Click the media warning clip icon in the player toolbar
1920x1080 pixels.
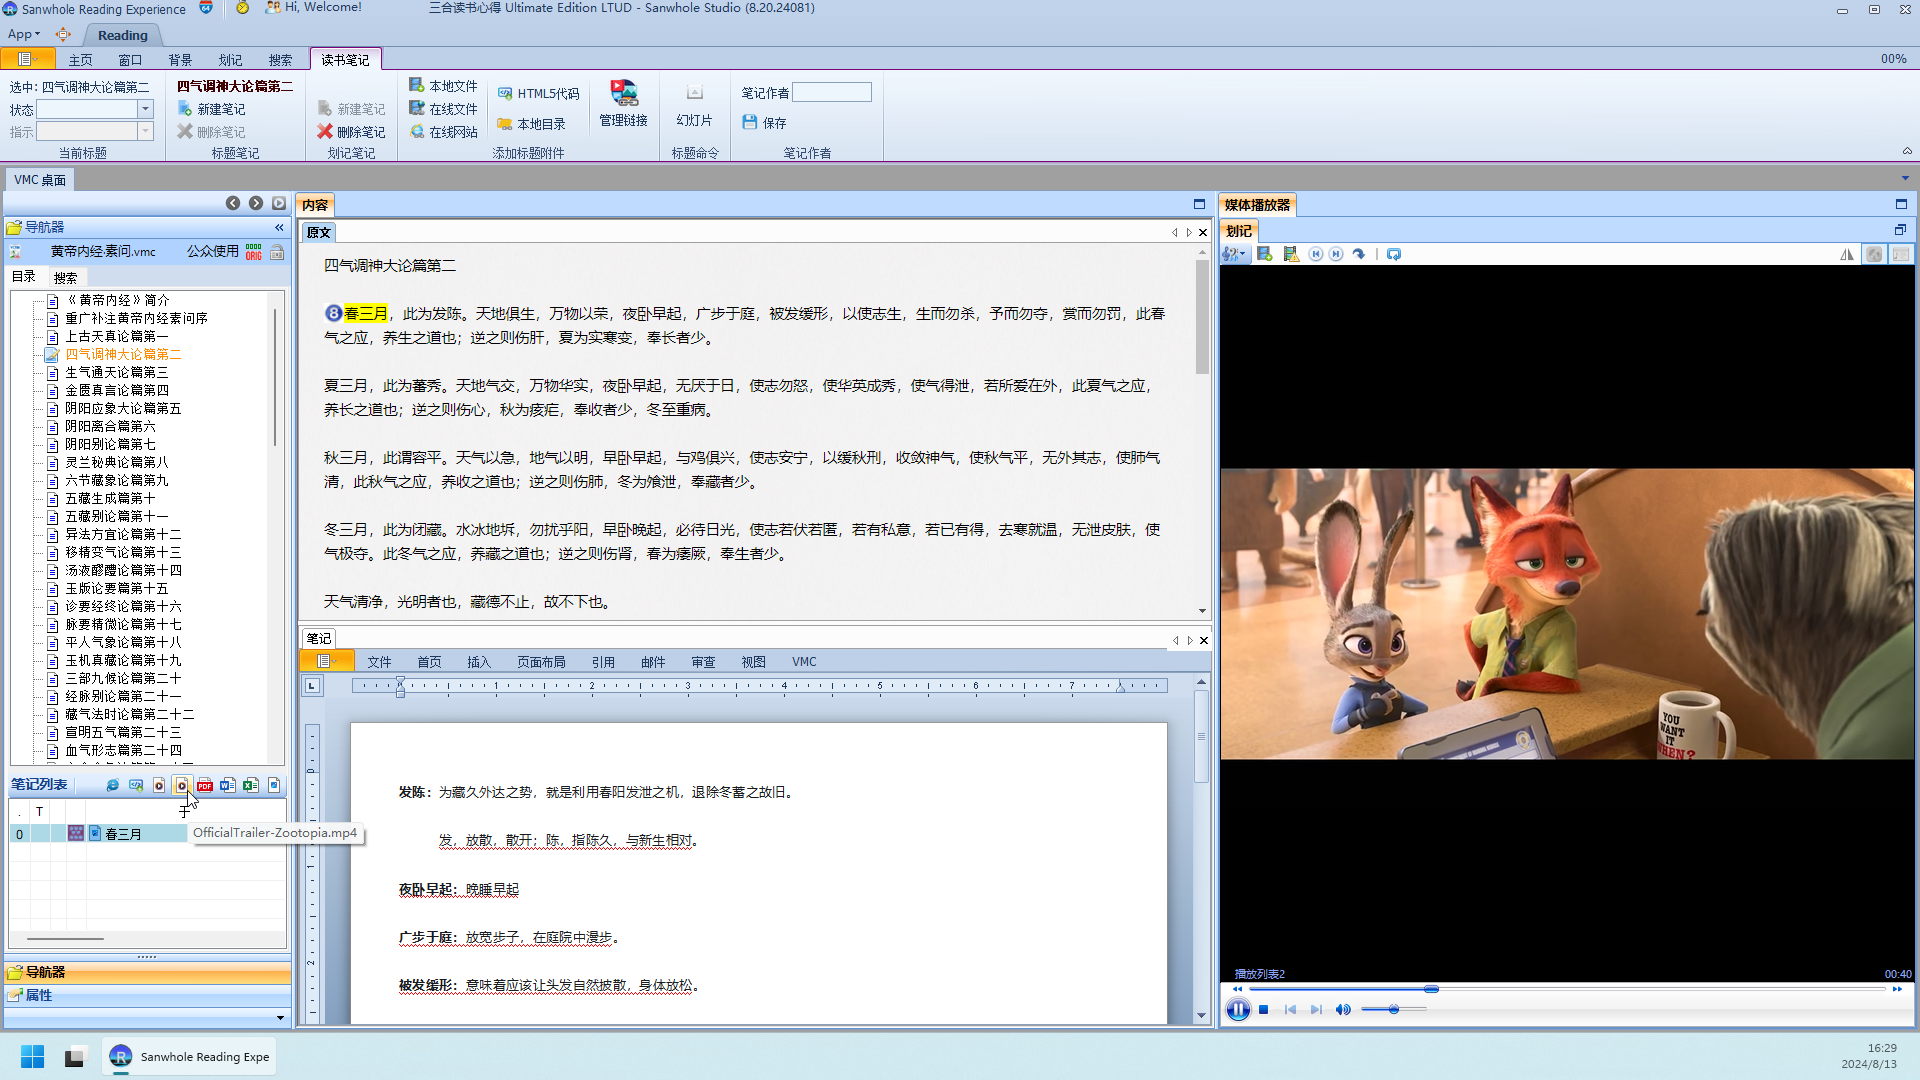[1291, 254]
